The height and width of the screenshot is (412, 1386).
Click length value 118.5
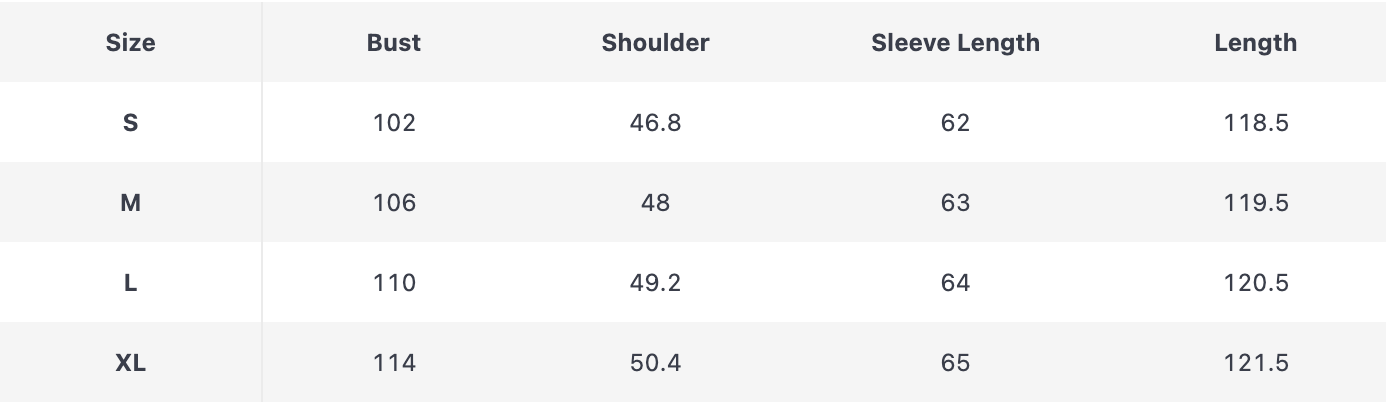click(1255, 123)
